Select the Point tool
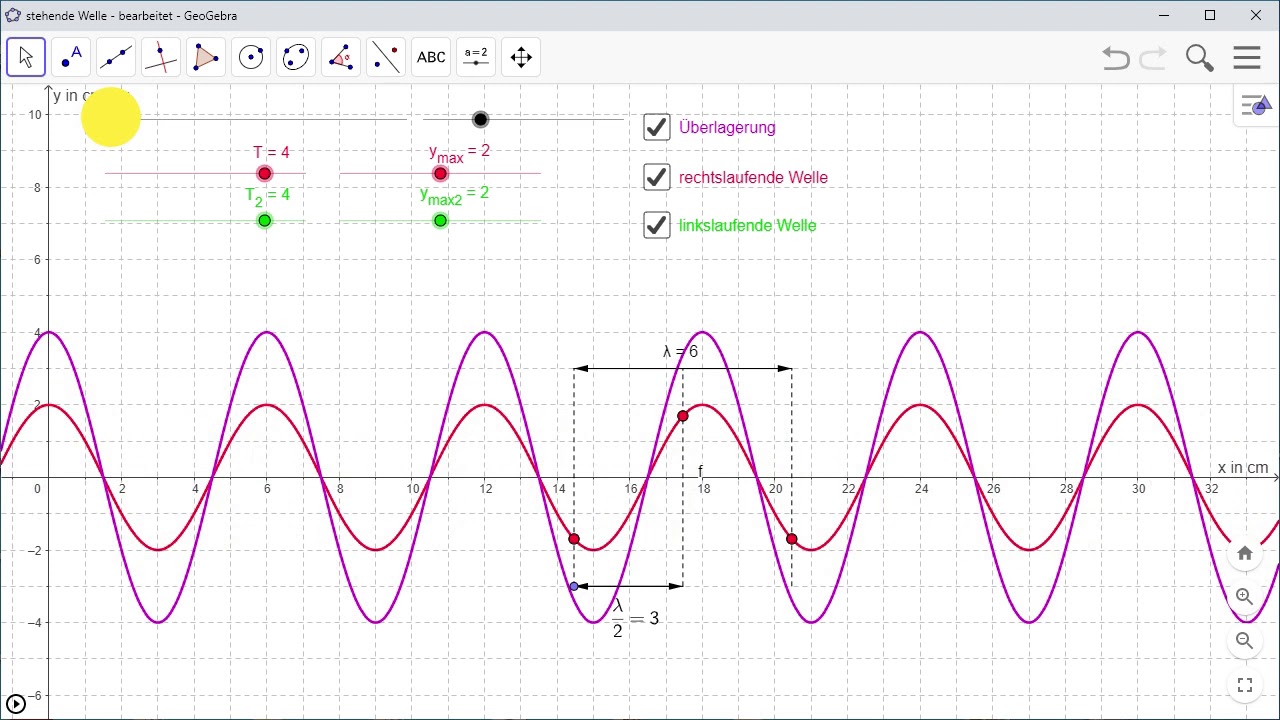 point(71,57)
